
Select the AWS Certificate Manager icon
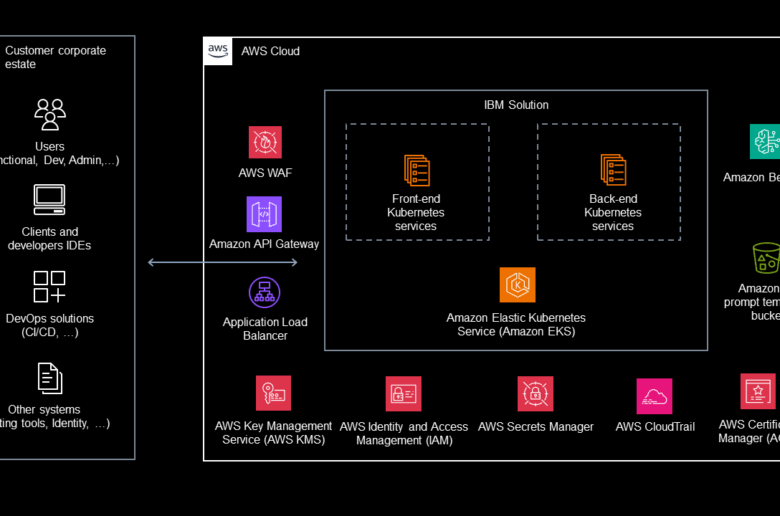(758, 391)
